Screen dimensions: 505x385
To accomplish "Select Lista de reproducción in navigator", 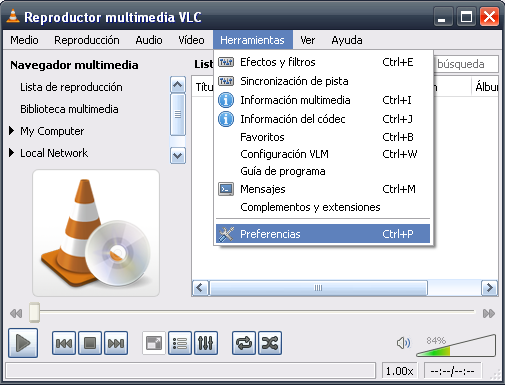I will pyautogui.click(x=71, y=87).
